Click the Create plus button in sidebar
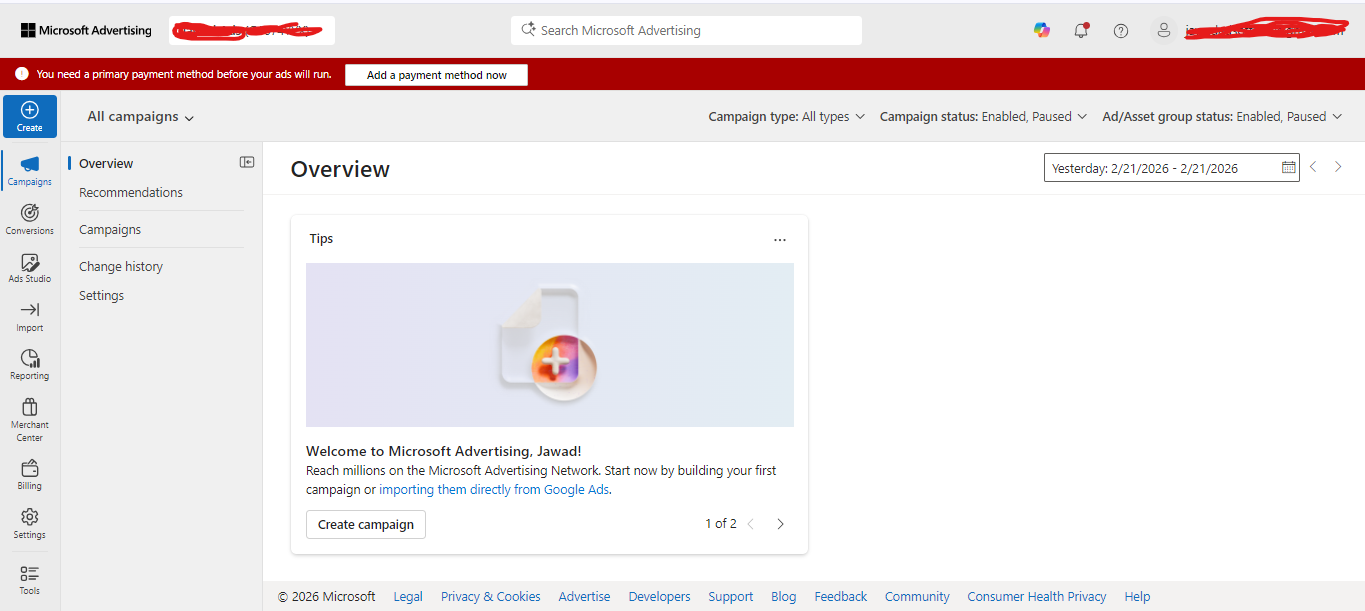 tap(30, 116)
